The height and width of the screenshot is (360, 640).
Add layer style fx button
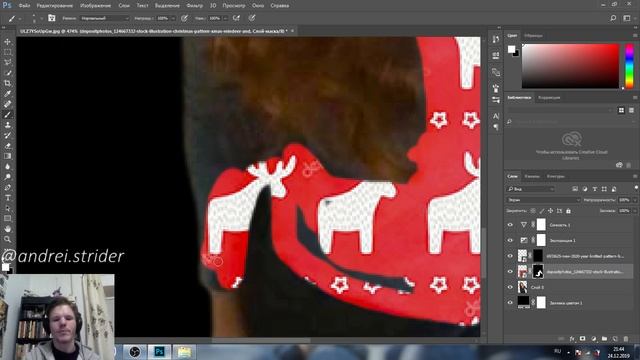point(572,339)
